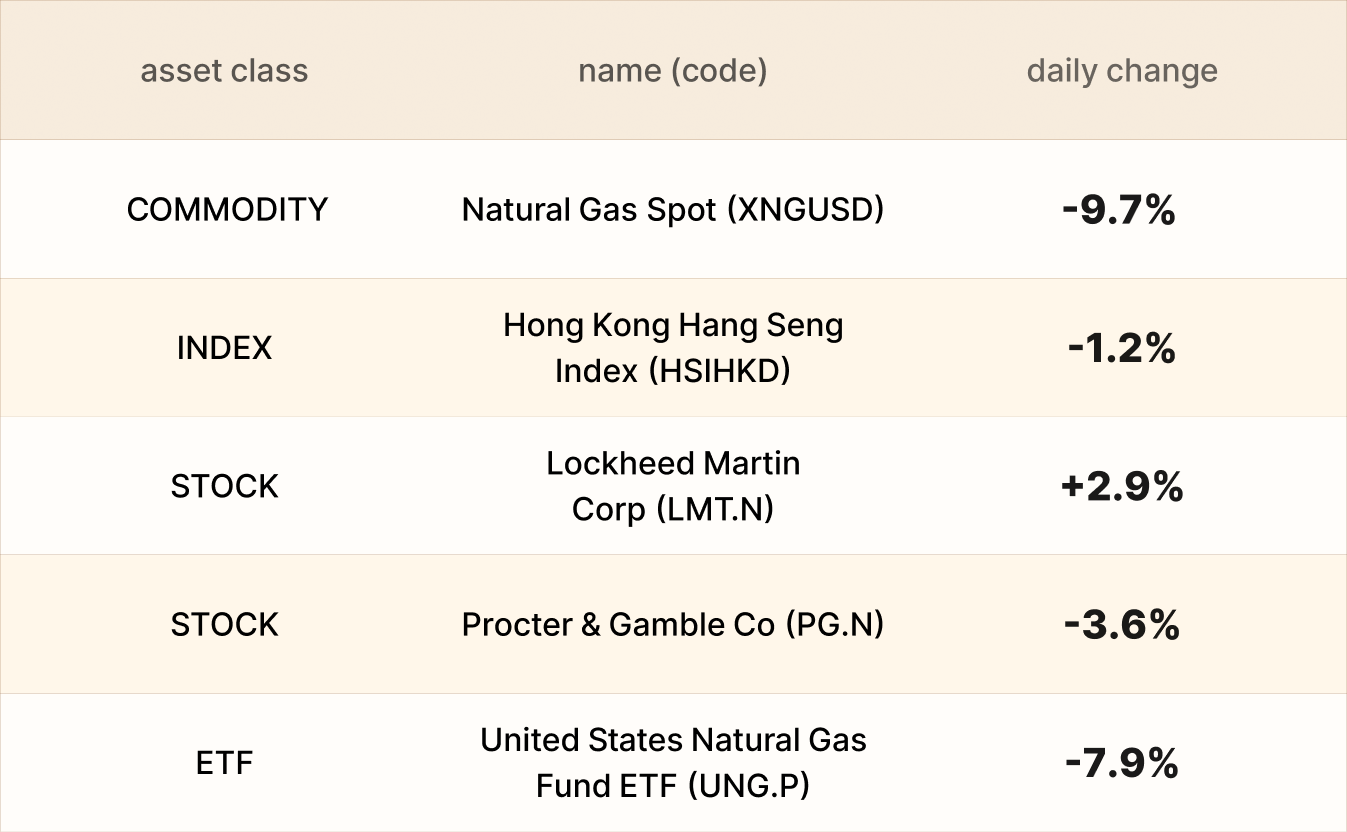Select the ETF asset class cell
Screen dimensions: 1347x832
pos(224,763)
